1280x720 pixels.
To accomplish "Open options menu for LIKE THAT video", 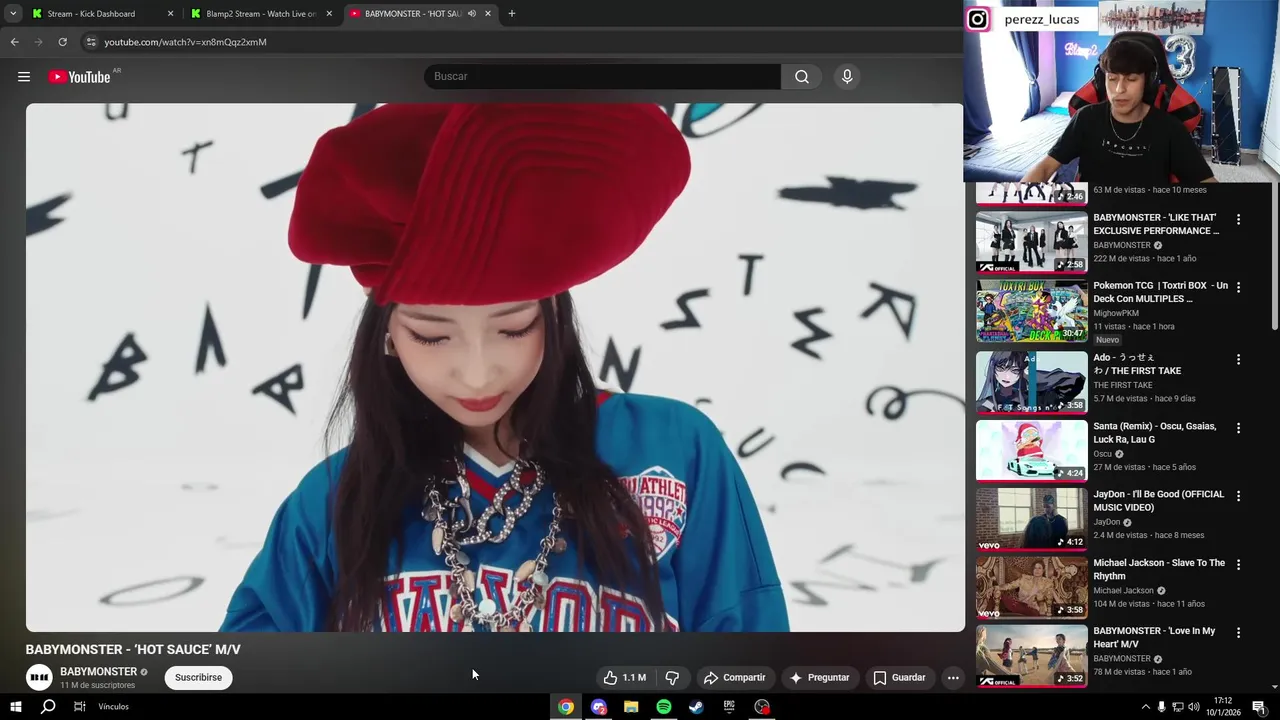I will pos(1238,219).
